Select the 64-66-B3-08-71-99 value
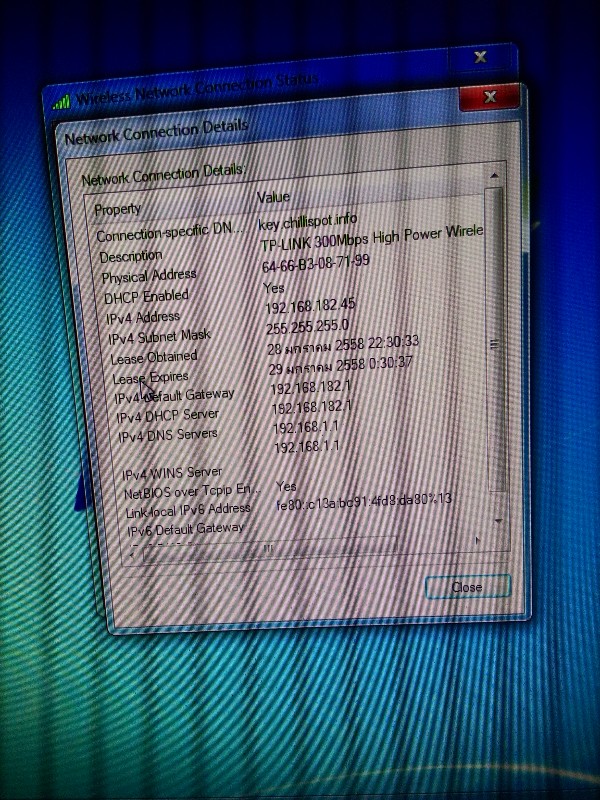Viewport: 600px width, 800px height. point(316,263)
